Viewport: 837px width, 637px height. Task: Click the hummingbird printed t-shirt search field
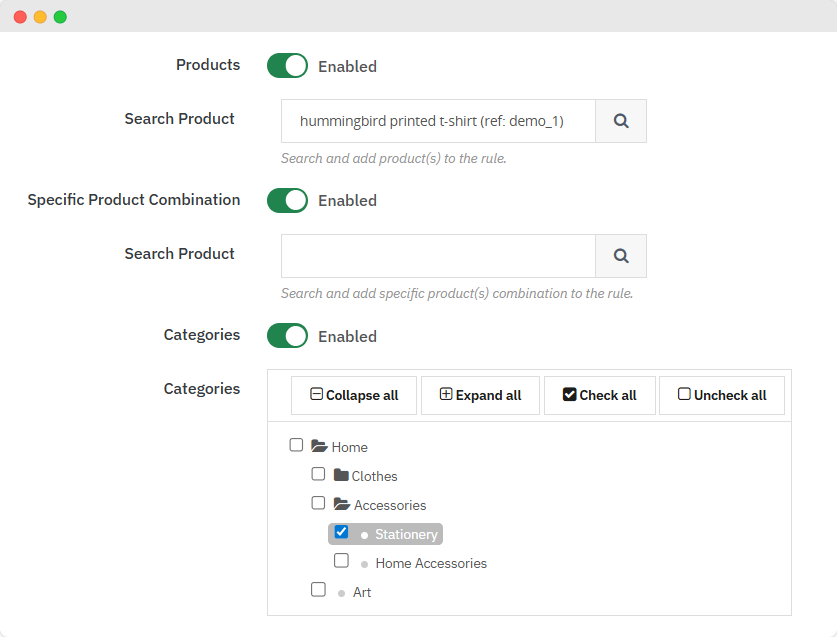pos(438,121)
